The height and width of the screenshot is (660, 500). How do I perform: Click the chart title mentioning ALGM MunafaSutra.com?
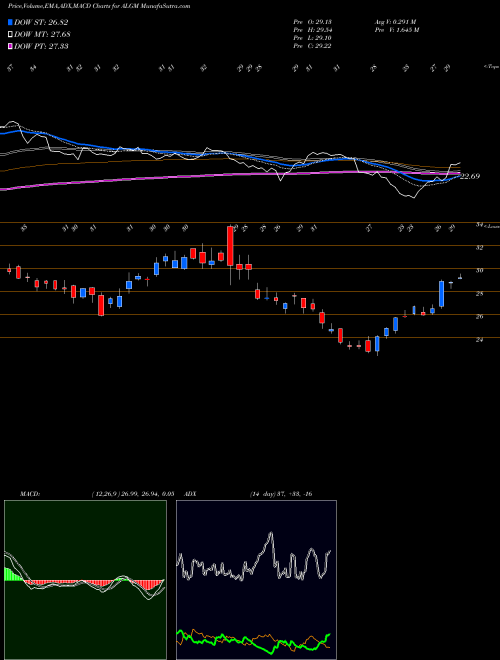pyautogui.click(x=99, y=6)
